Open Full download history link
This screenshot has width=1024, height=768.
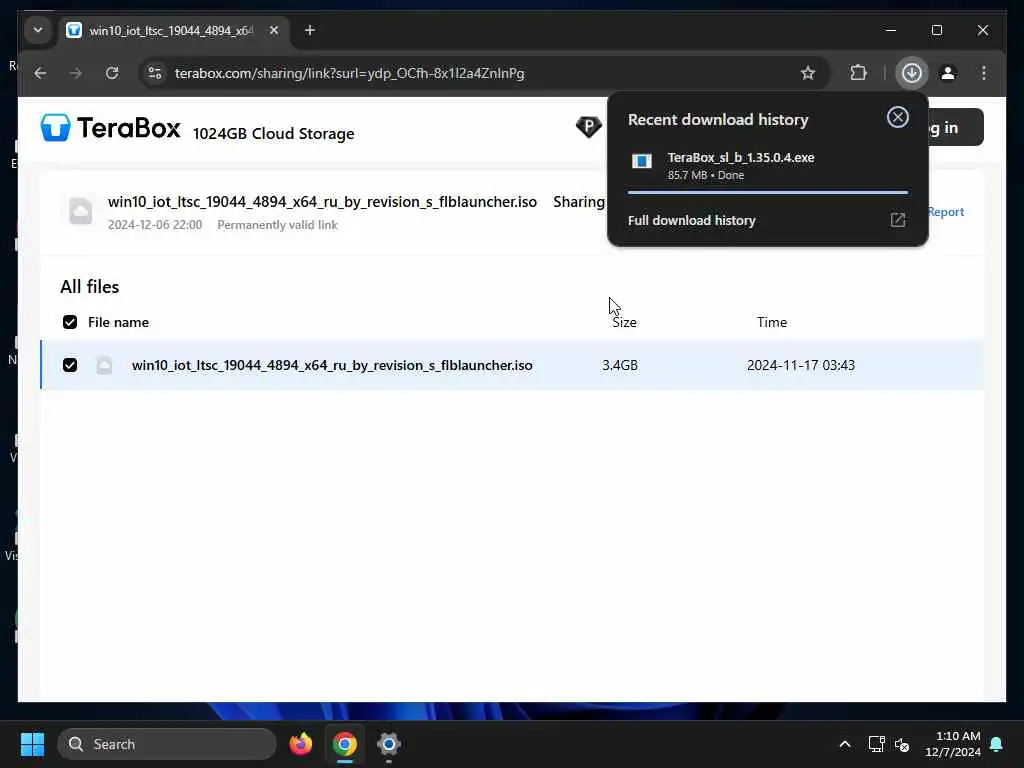coord(692,221)
